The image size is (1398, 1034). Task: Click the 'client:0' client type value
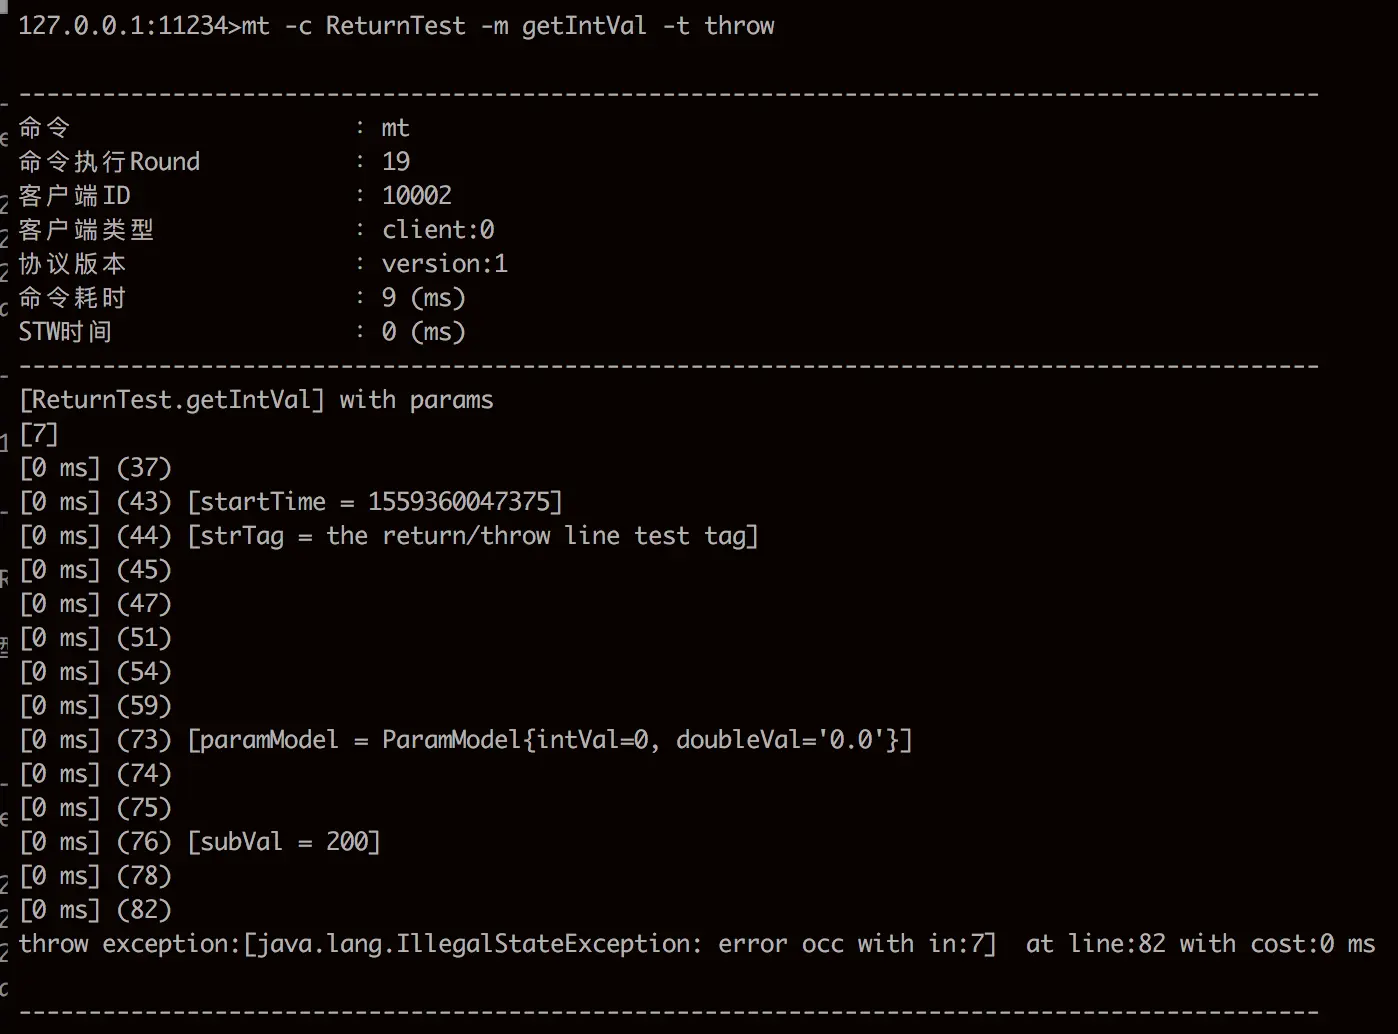point(438,230)
